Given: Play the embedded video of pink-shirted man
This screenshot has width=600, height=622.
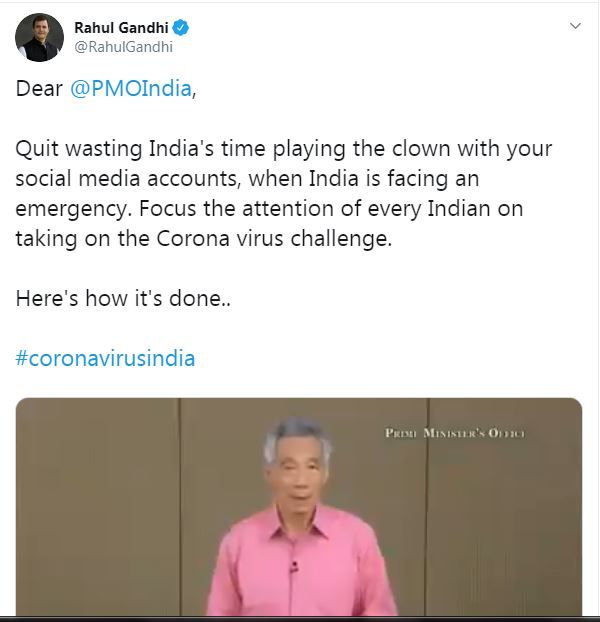Looking at the screenshot, I should point(299,507).
